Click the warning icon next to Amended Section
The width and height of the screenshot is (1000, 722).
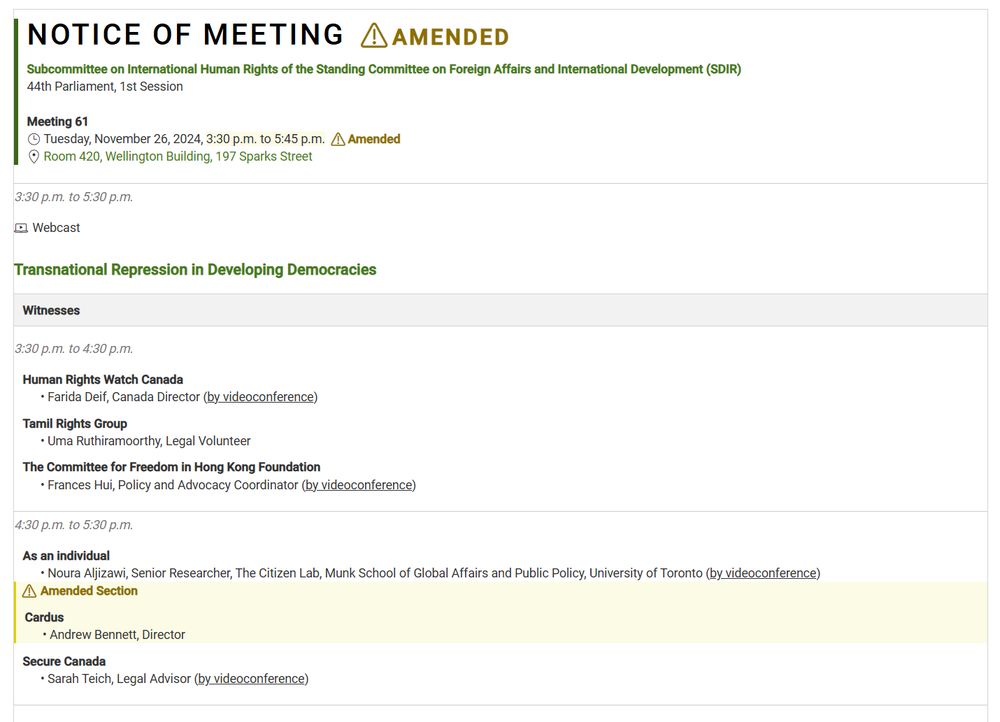[x=29, y=591]
